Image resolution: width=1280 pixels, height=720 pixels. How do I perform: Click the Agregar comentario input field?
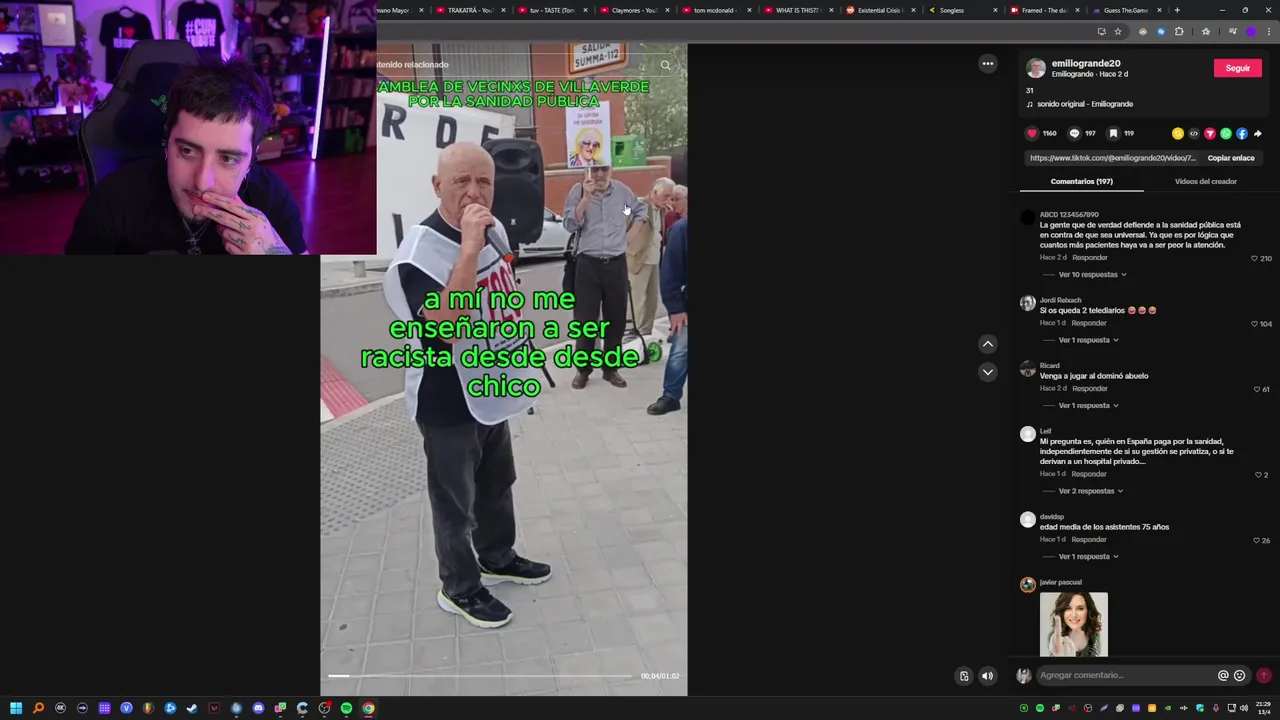pos(1125,676)
